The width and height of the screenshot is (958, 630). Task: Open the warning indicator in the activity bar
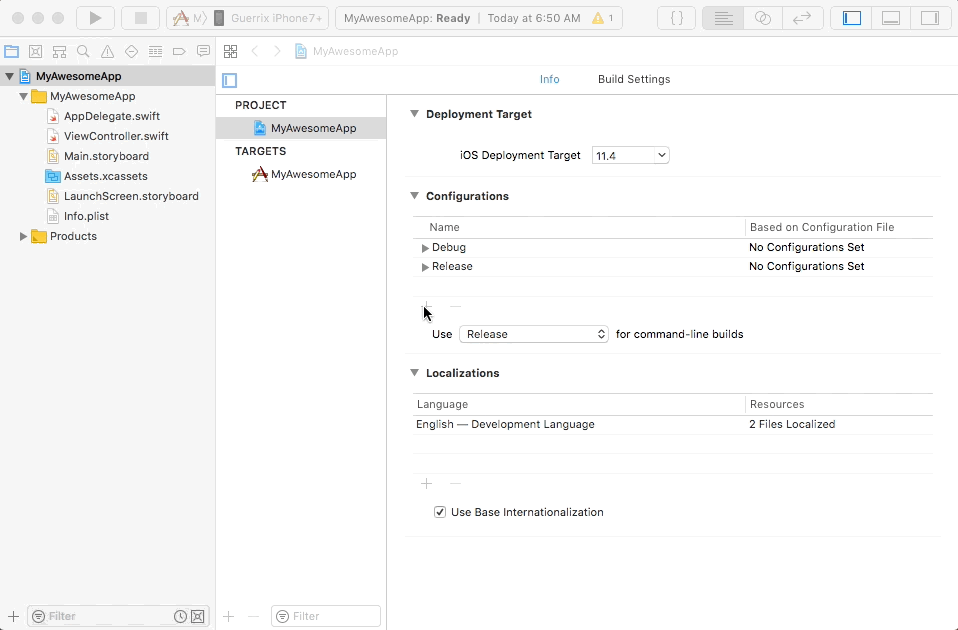(x=602, y=18)
